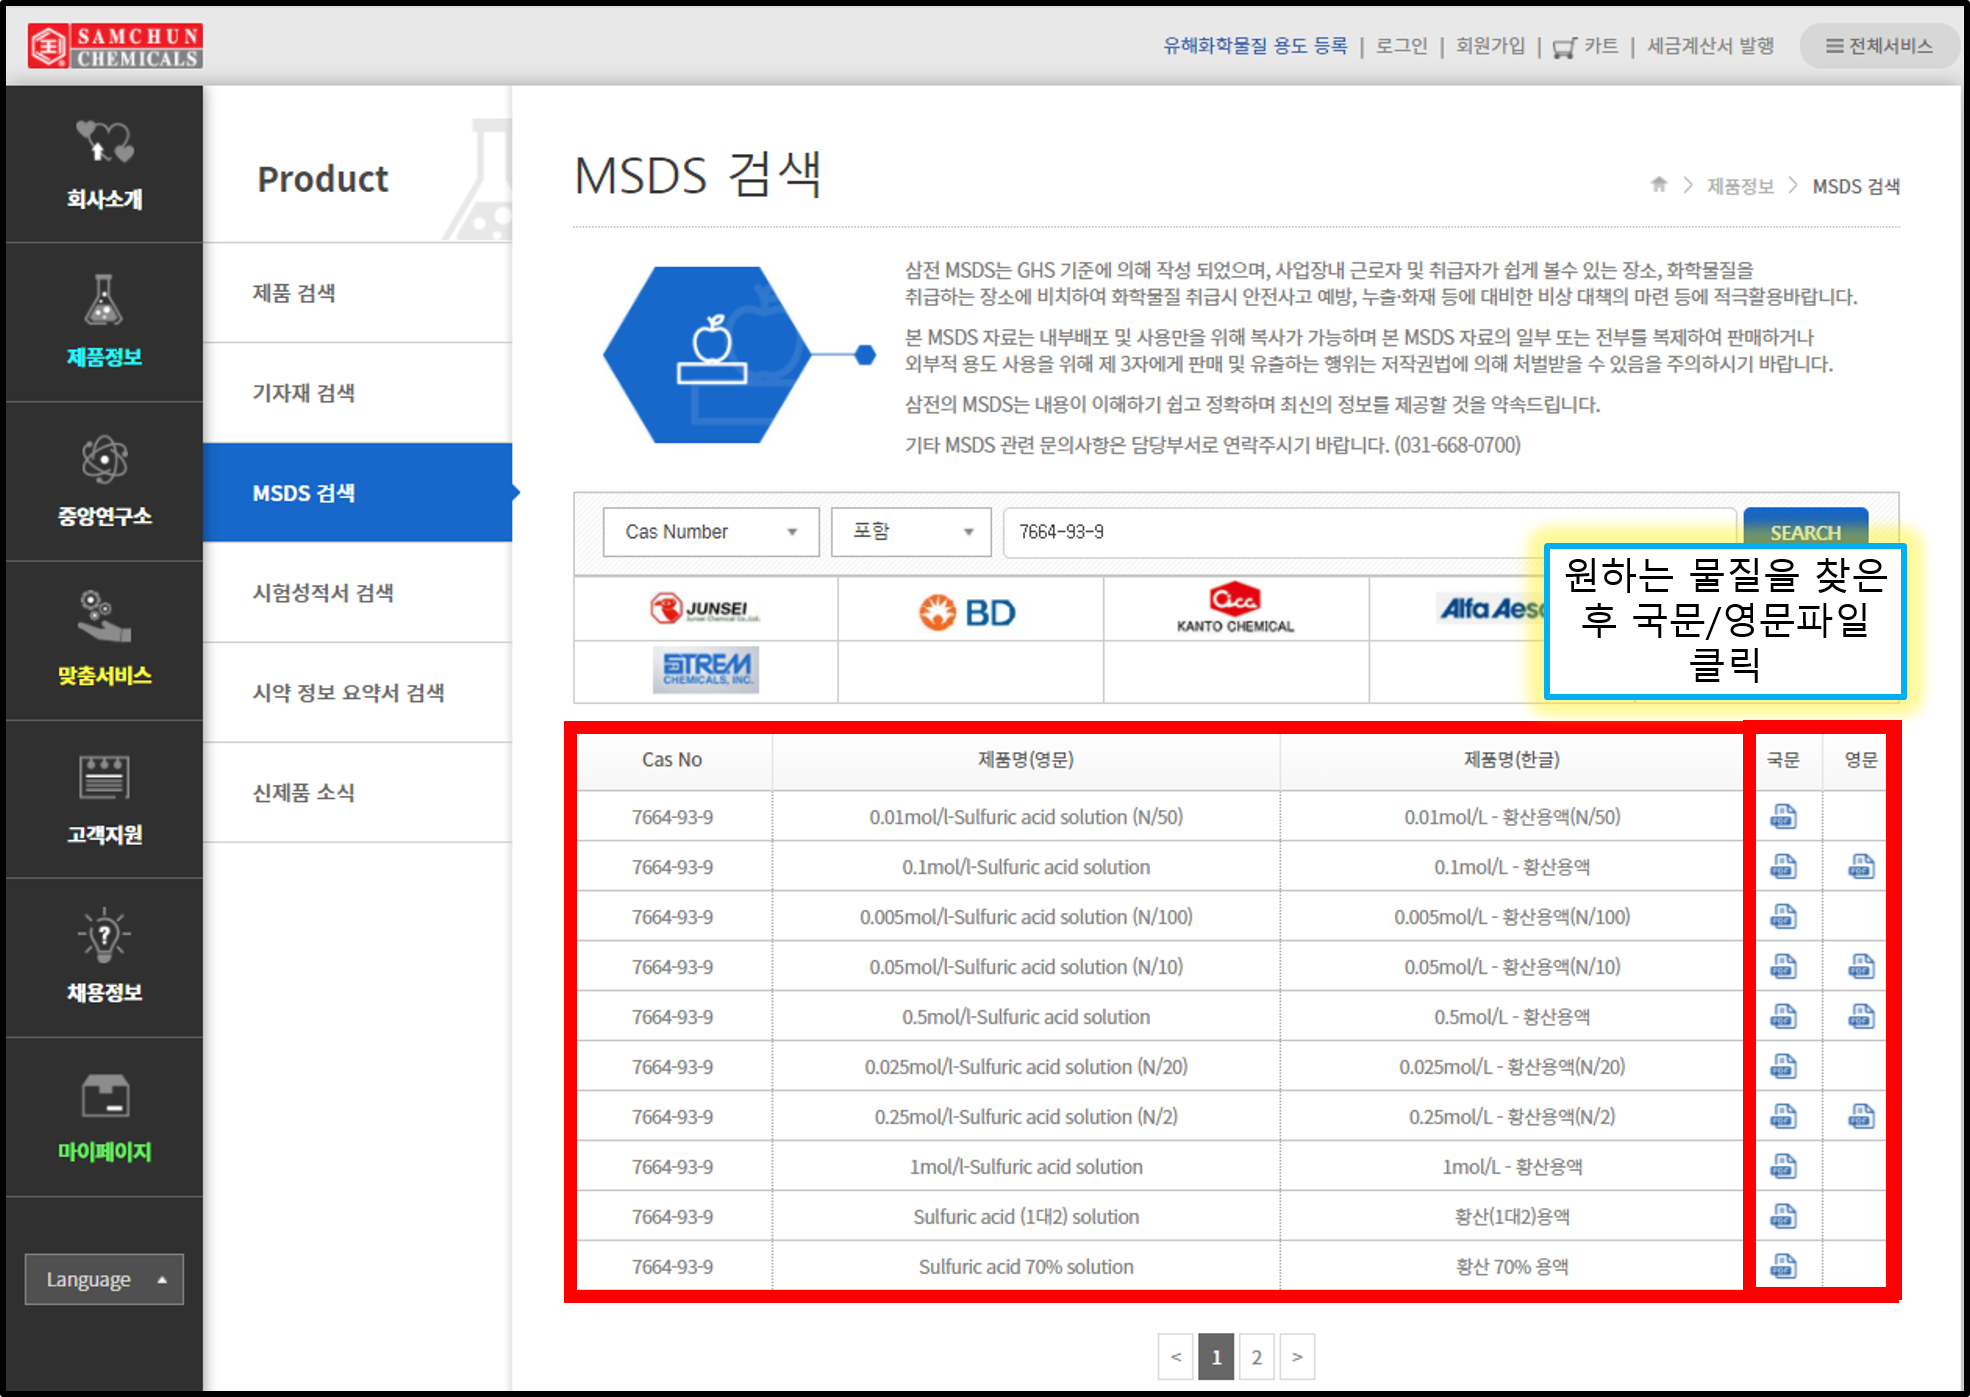
Task: Open English PDF for 0.25mol/l Sulfuric acid (N/2)
Action: [x=1861, y=1117]
